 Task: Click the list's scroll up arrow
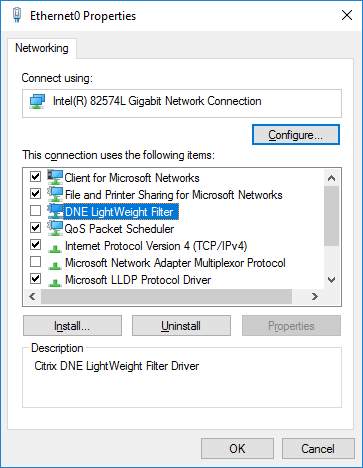(x=331, y=178)
